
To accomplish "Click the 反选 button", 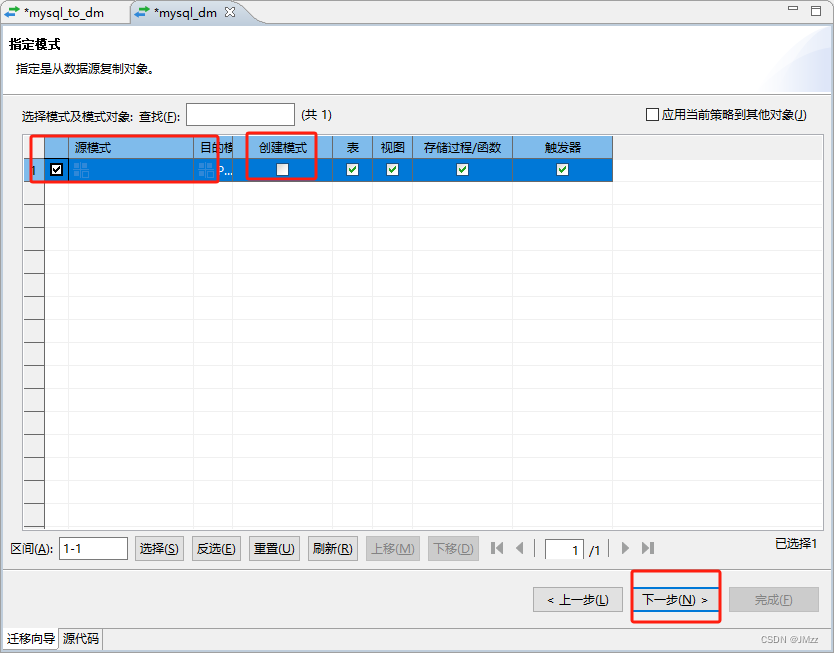I will coord(216,548).
